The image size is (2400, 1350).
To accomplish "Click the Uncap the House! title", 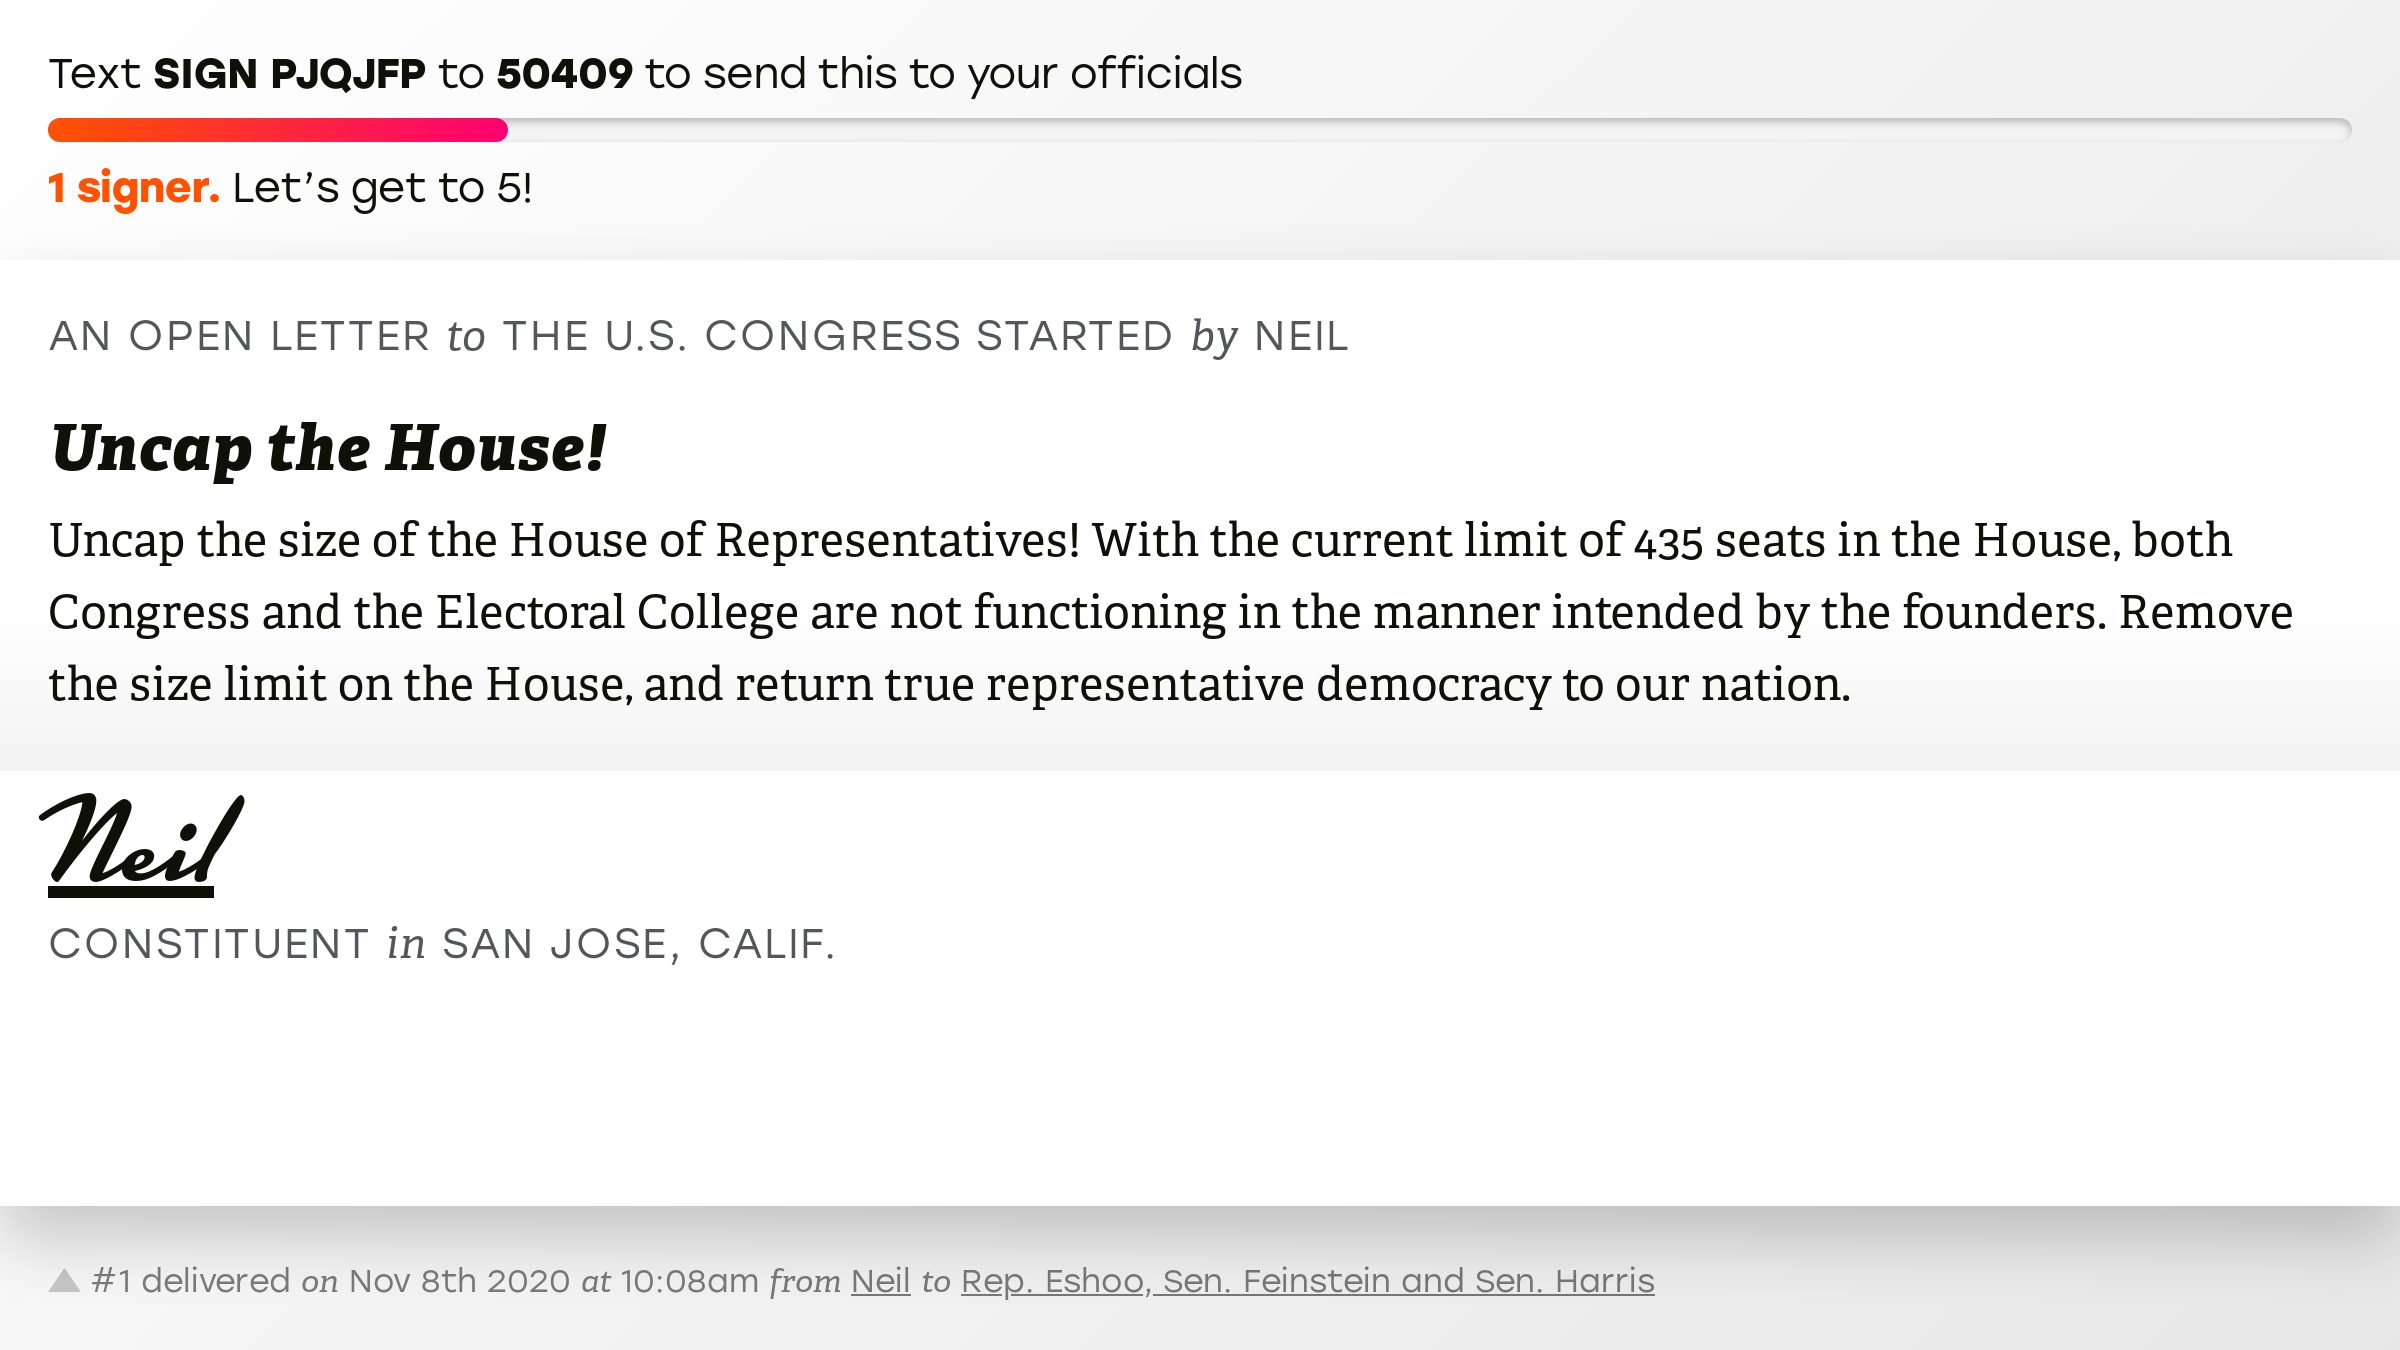I will click(329, 448).
